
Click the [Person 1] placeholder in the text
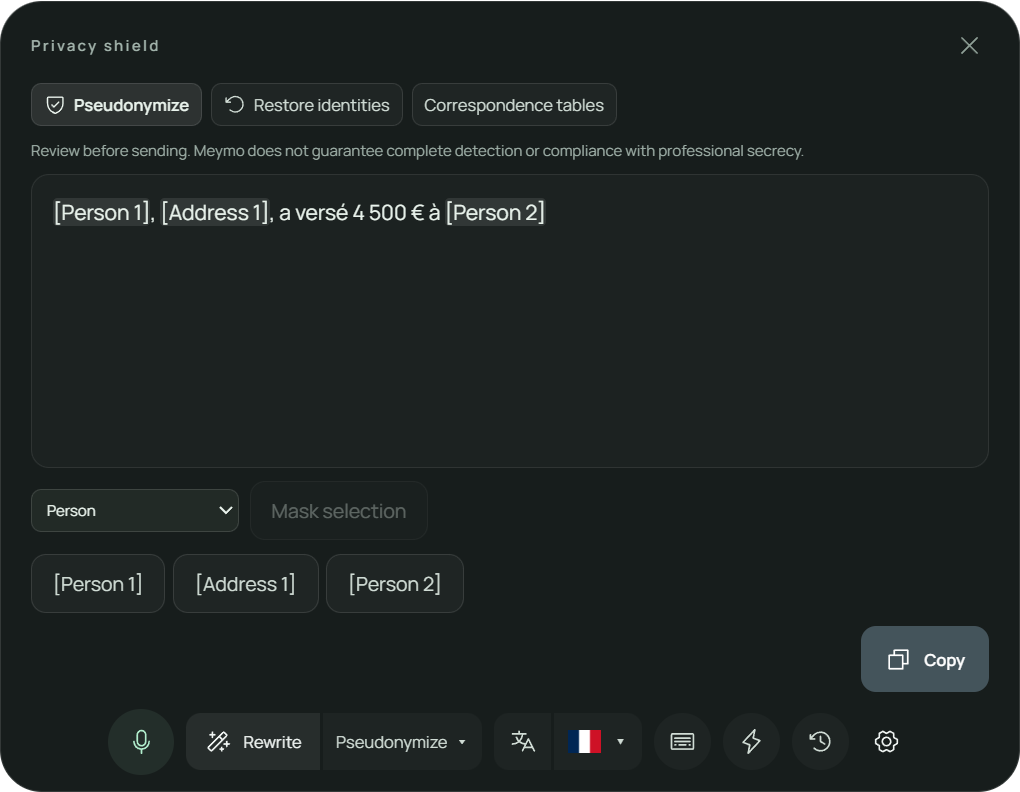tap(101, 213)
